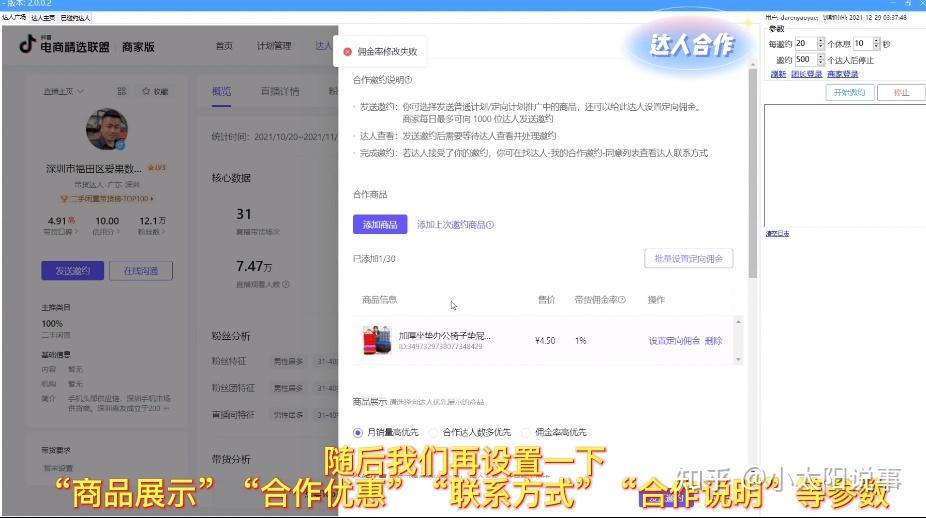
Task: Select the 合作达人数多优先 radio option
Action: (x=433, y=432)
